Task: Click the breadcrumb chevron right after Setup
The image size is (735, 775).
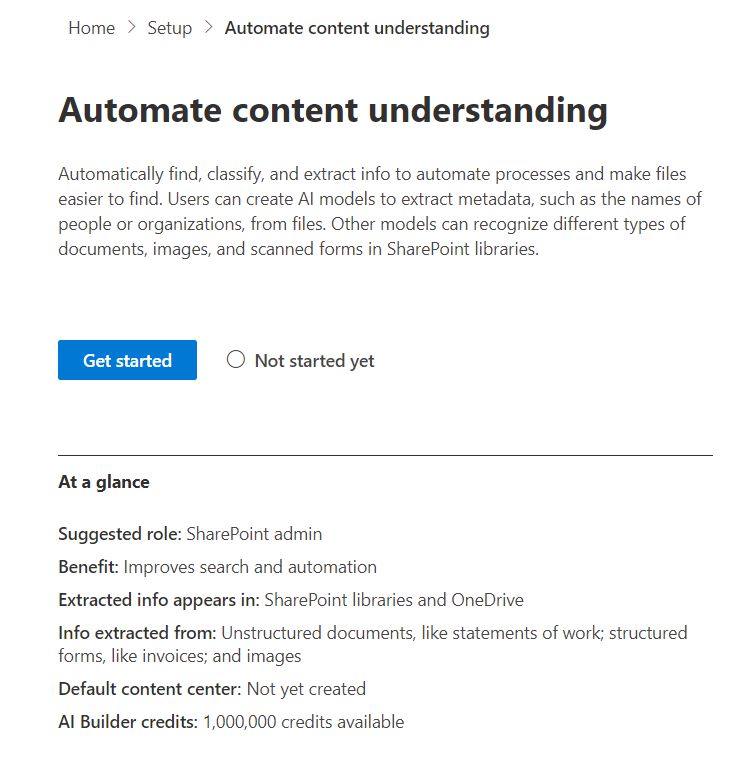Action: coord(208,28)
